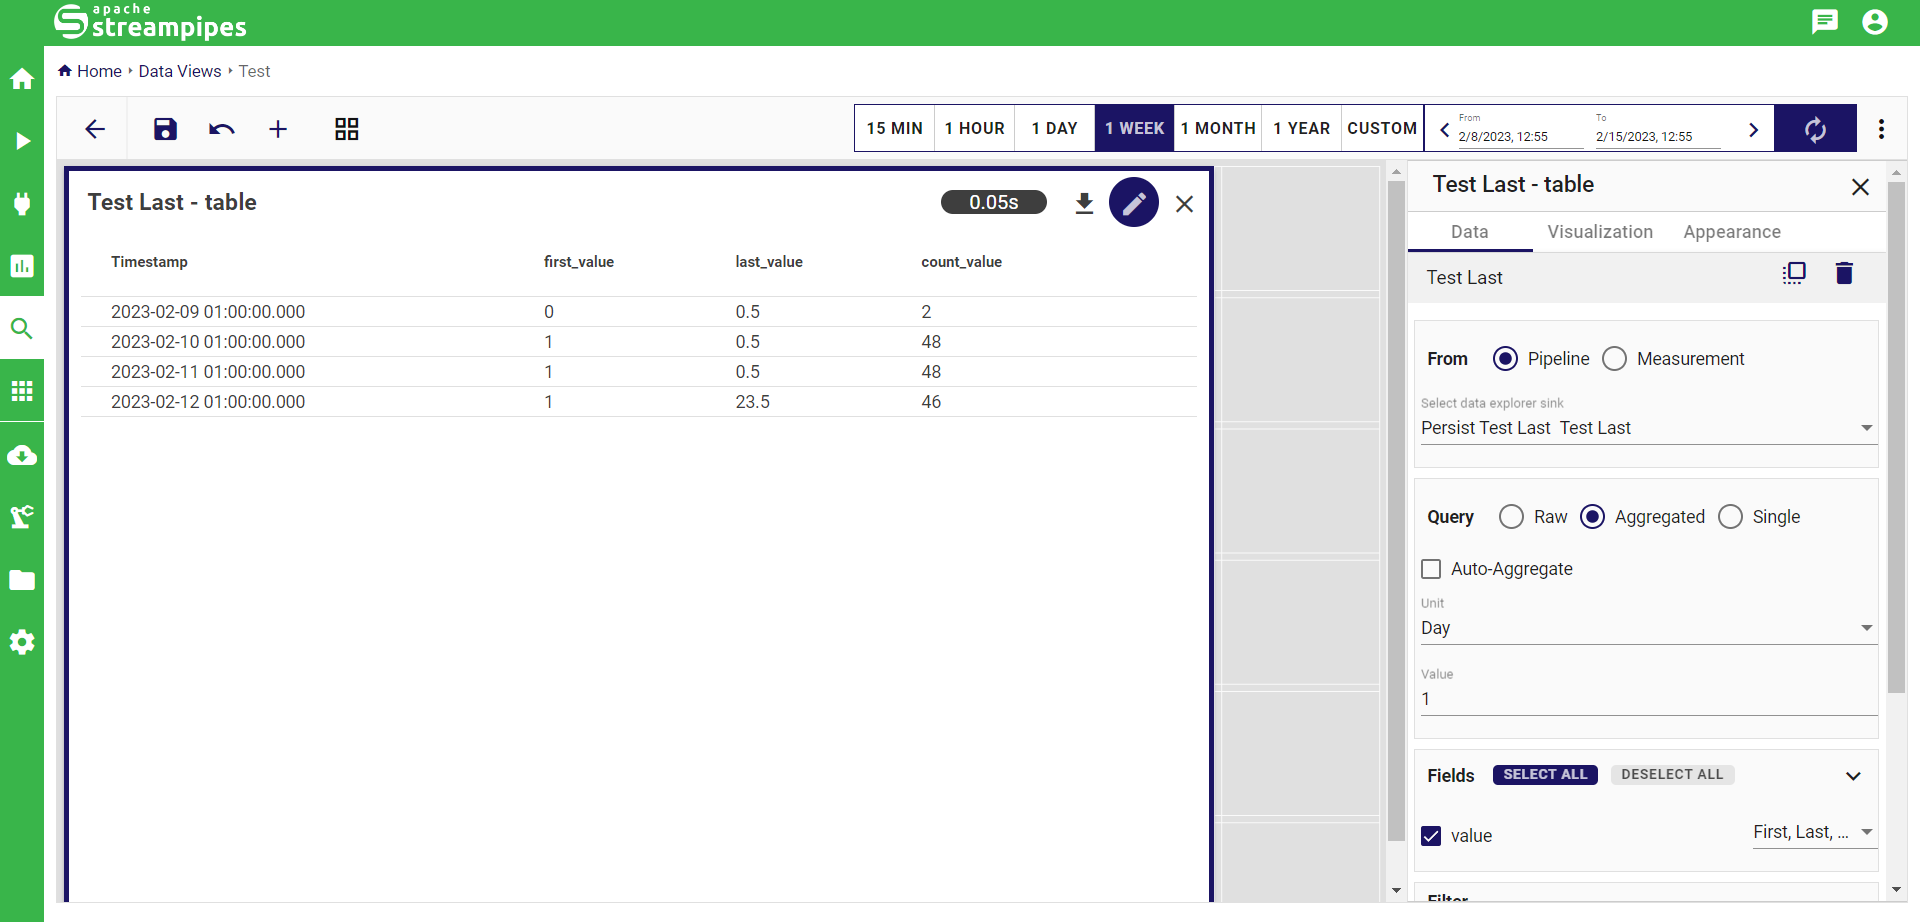Open the Settings gear in sidebar
The image size is (1920, 922).
click(22, 642)
